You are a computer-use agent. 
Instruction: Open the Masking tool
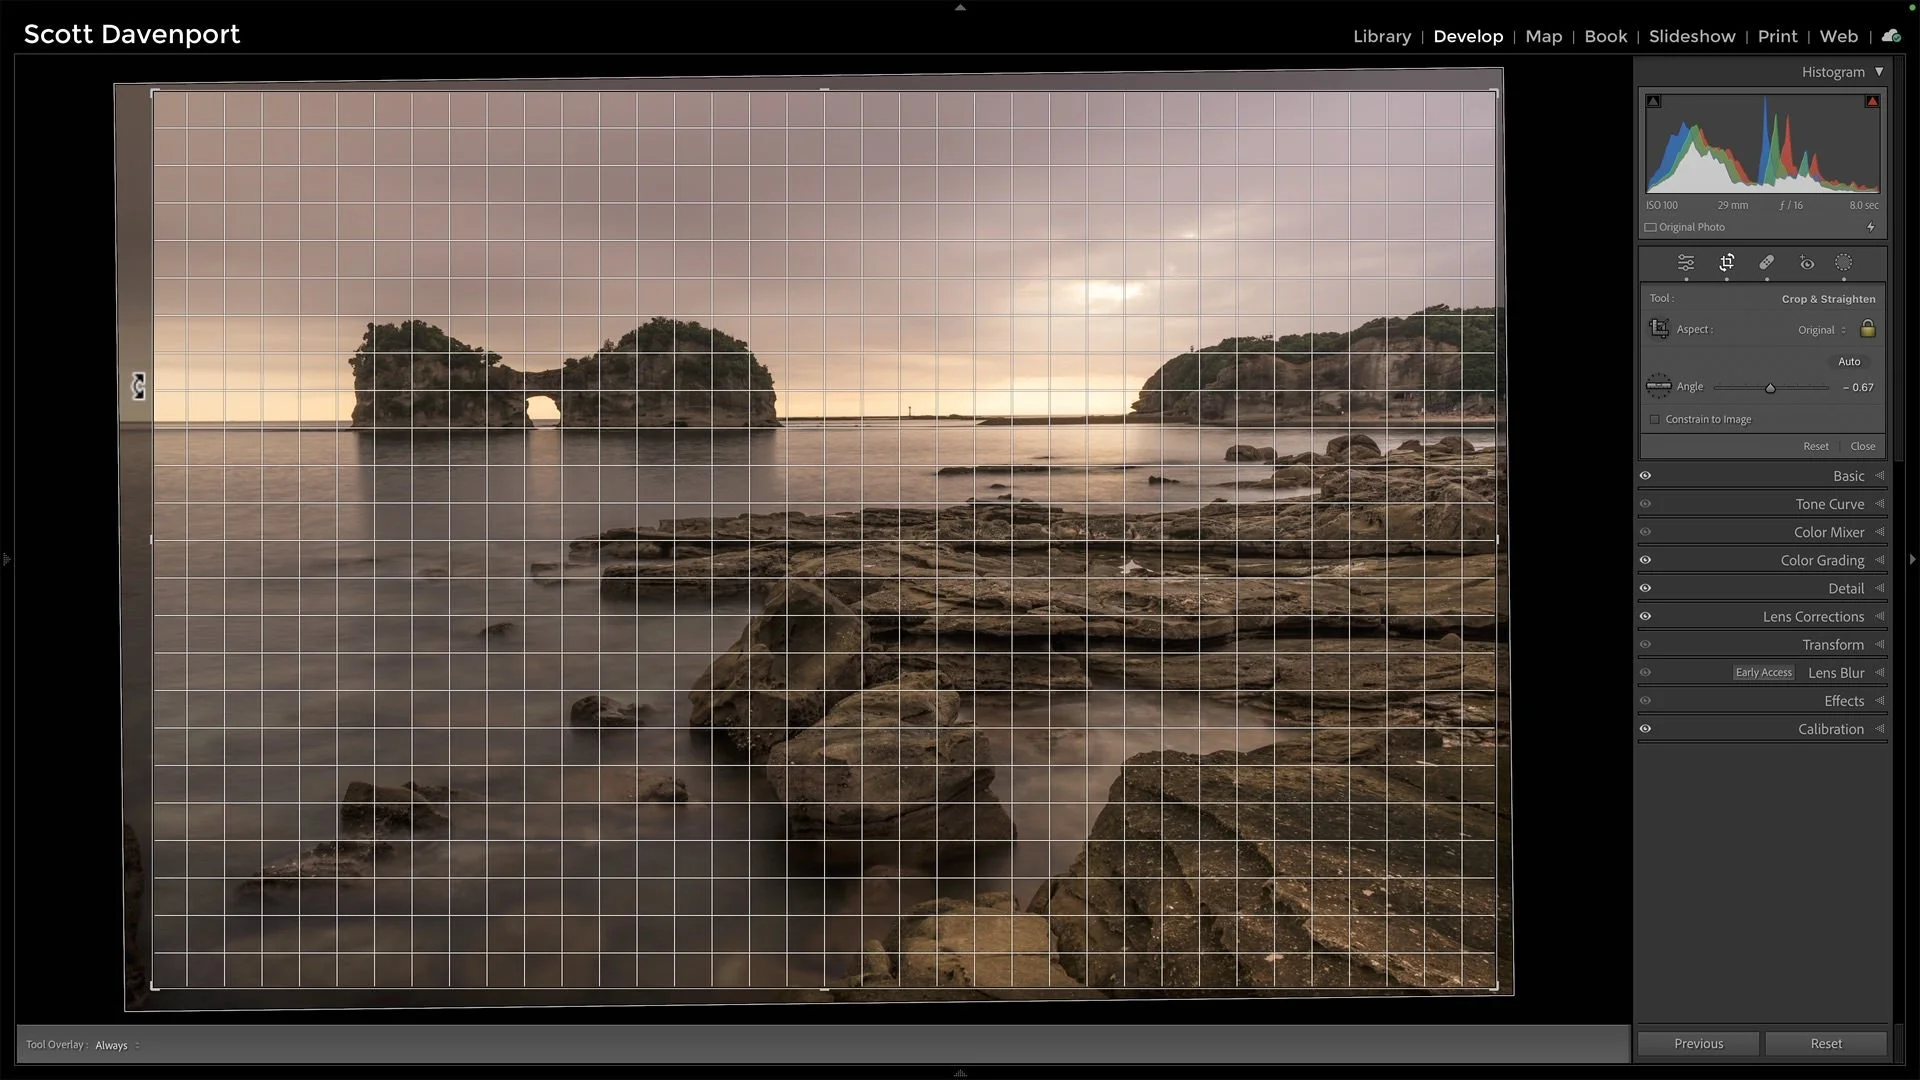pyautogui.click(x=1844, y=263)
